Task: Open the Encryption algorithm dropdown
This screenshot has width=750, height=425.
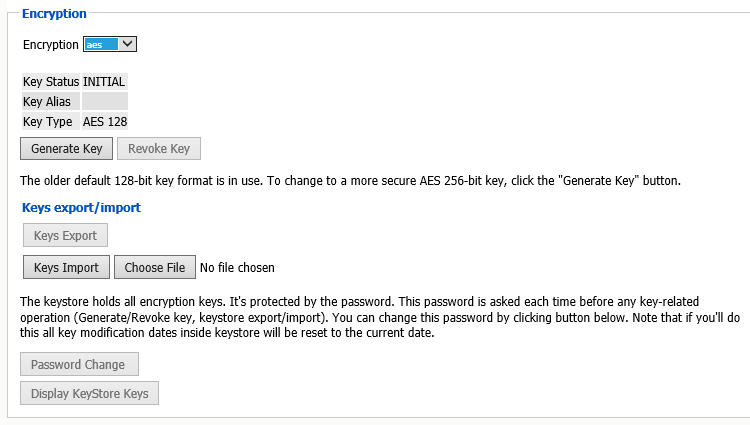Action: 110,44
